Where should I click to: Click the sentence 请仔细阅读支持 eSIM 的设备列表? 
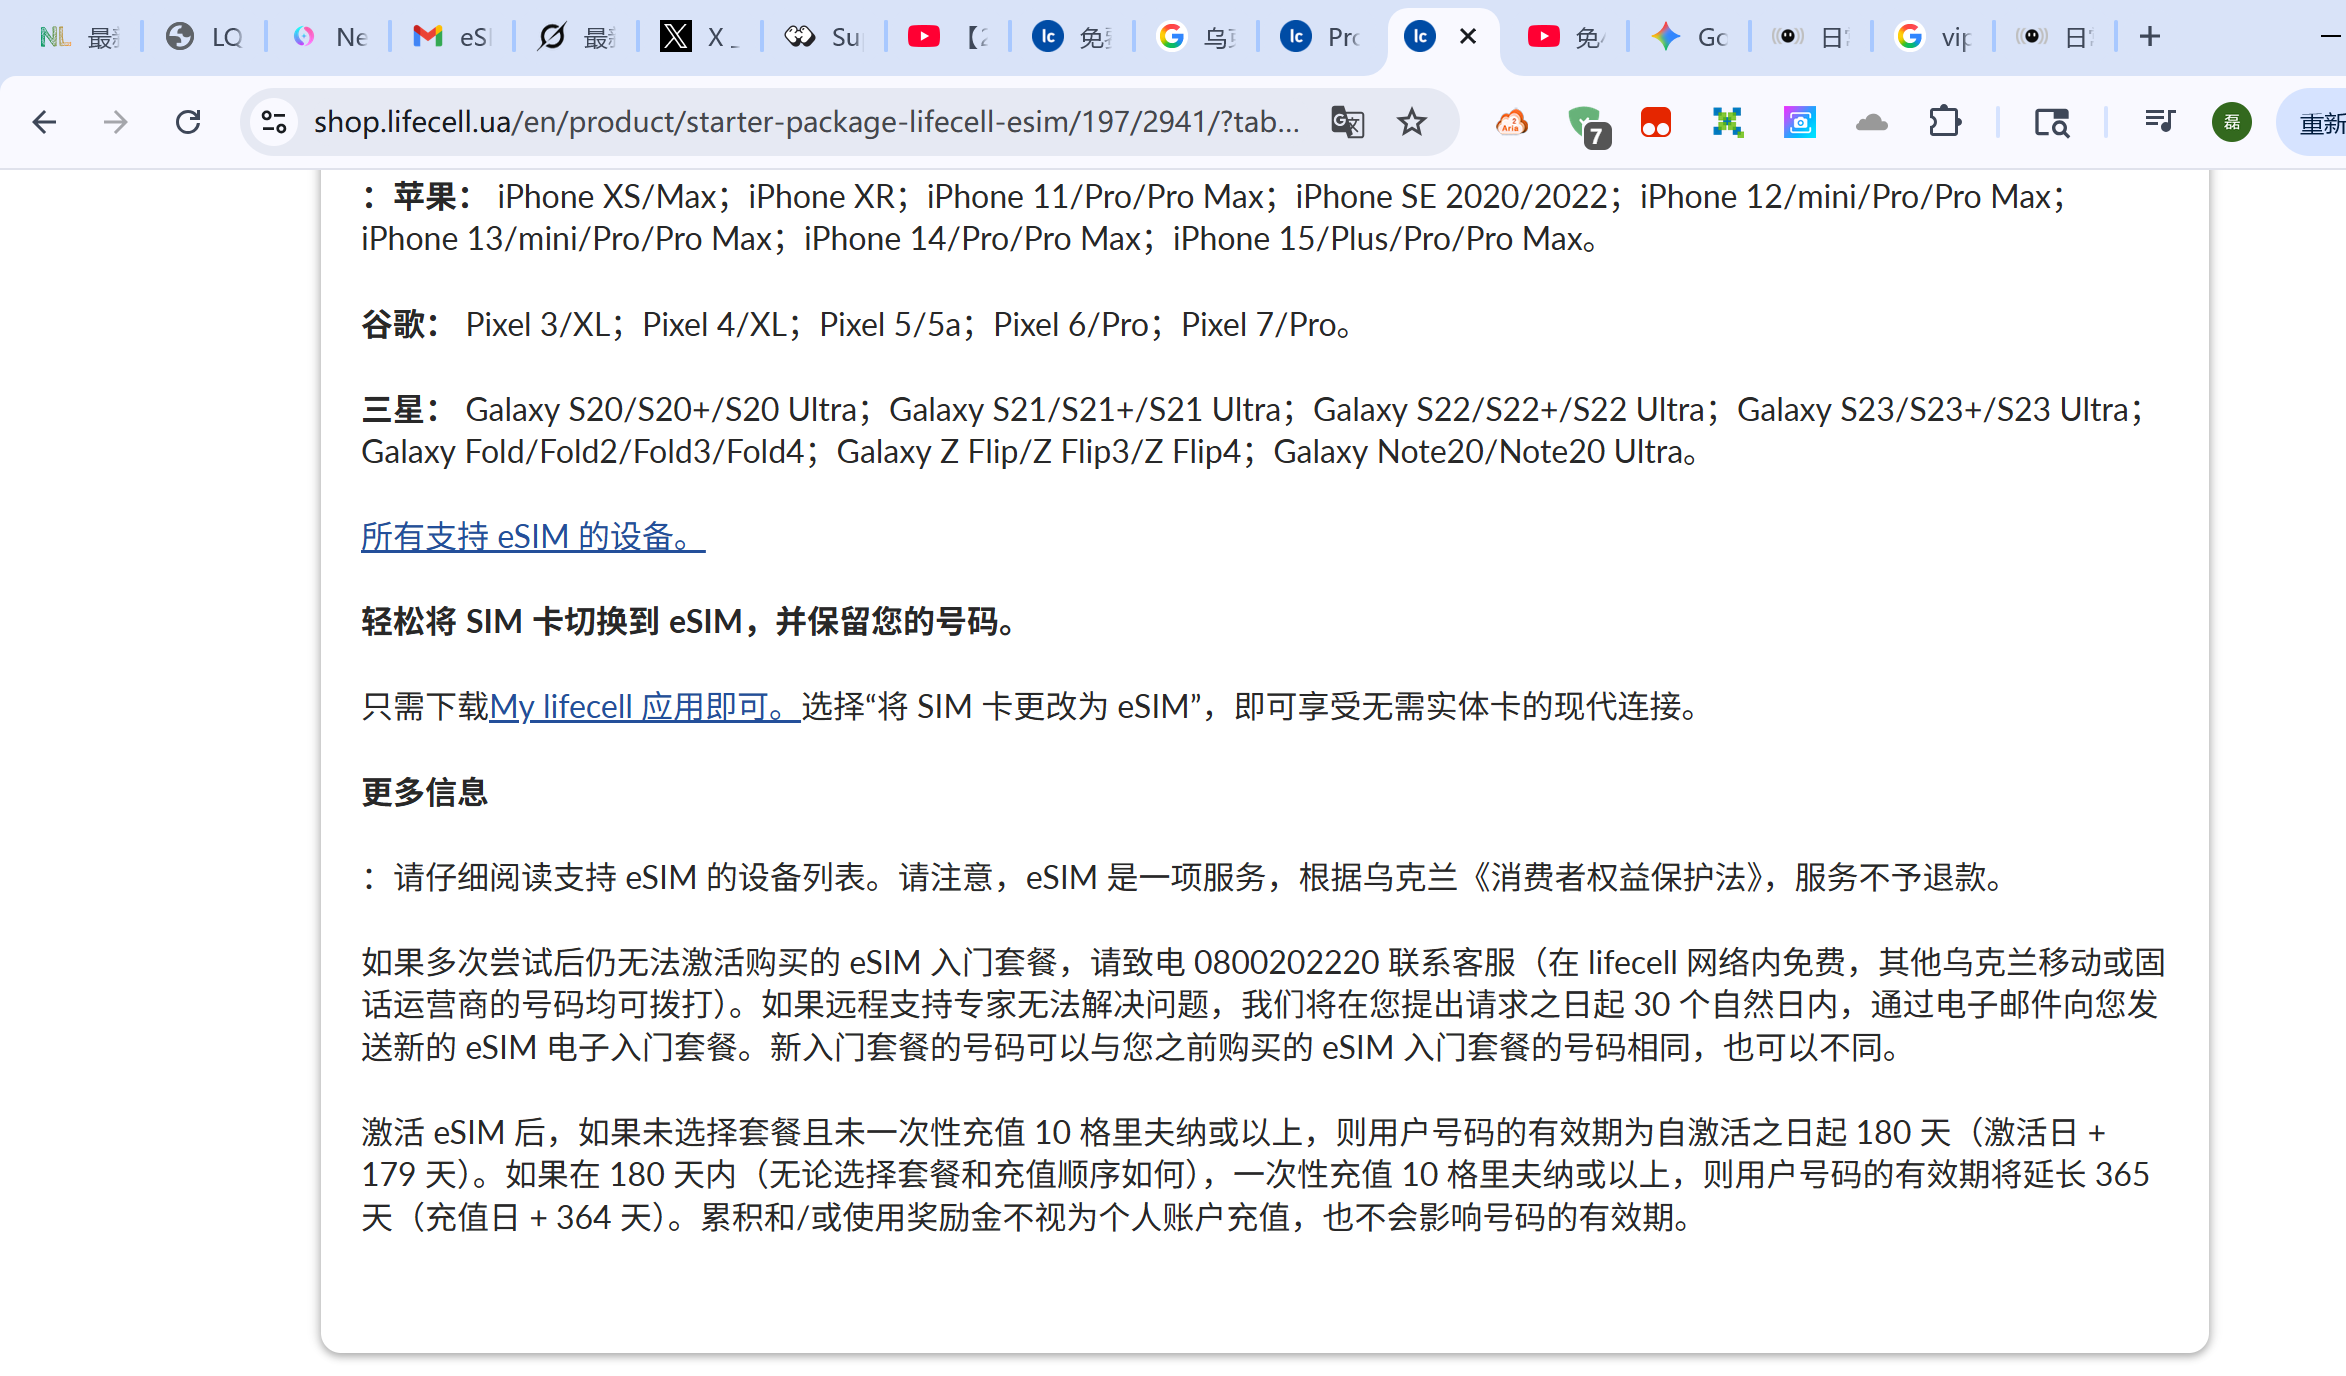[630, 877]
